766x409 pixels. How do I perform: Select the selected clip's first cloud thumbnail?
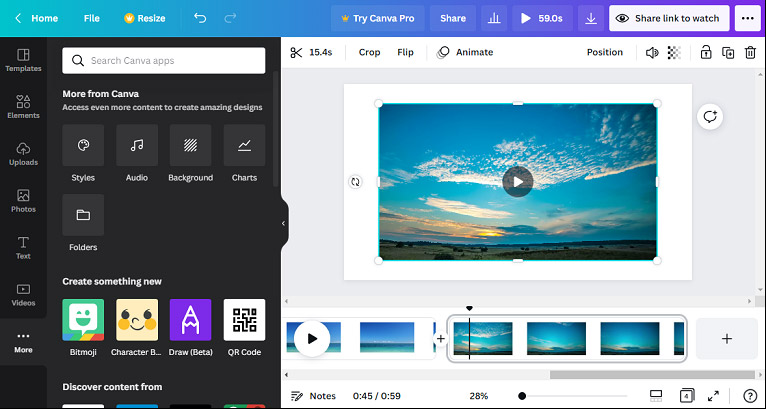[x=483, y=338]
